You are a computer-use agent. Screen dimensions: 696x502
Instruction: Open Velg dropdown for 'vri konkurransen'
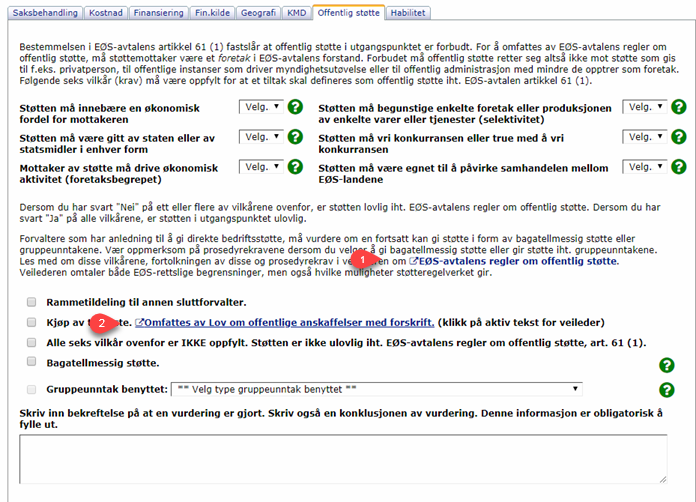point(645,137)
